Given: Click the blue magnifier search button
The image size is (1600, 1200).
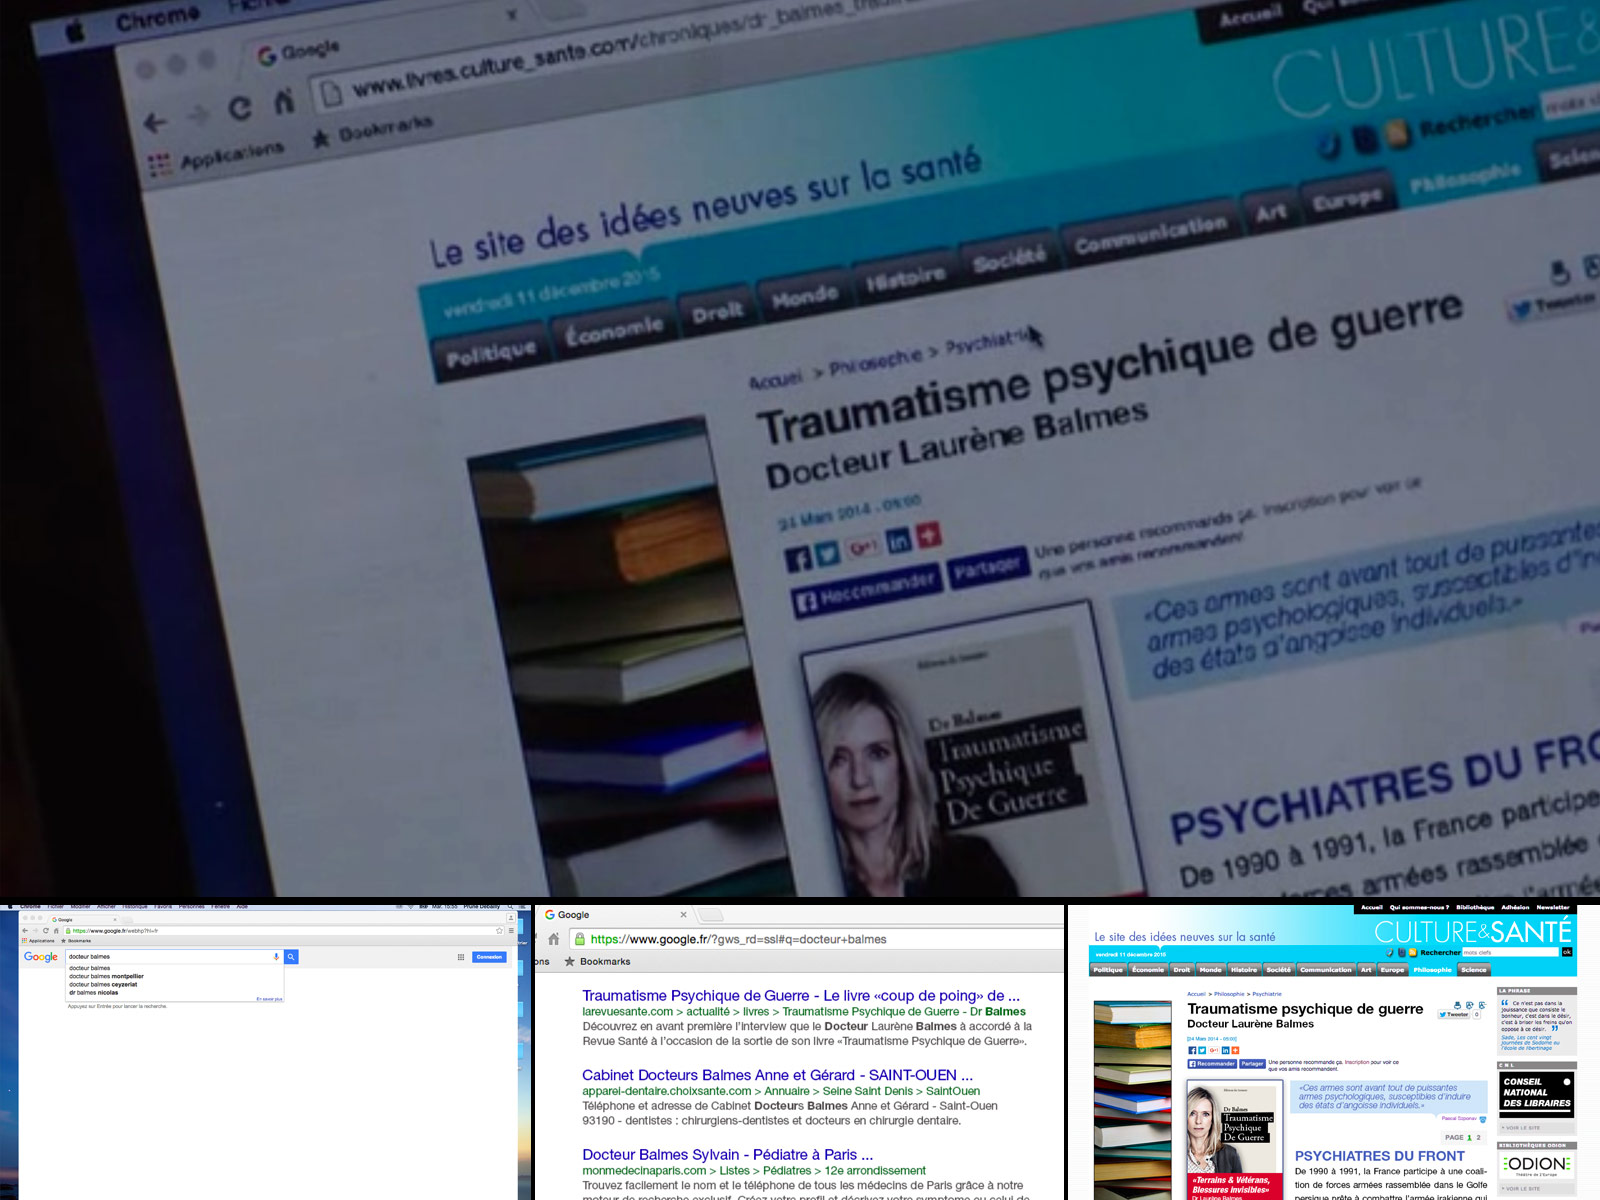Looking at the screenshot, I should pos(291,957).
